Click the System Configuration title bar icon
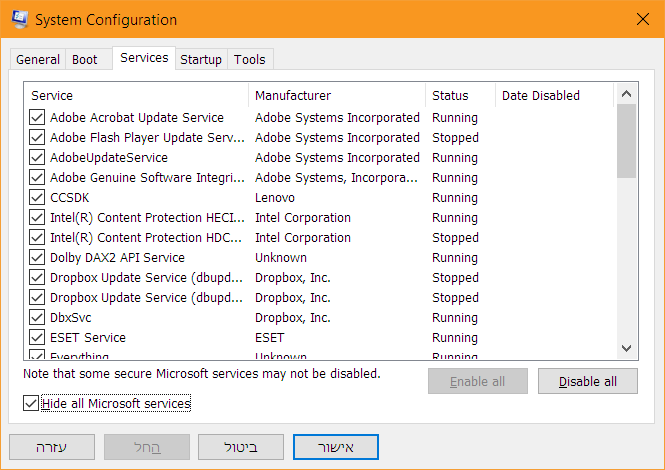Screen dimensions: 665x470 (19, 19)
